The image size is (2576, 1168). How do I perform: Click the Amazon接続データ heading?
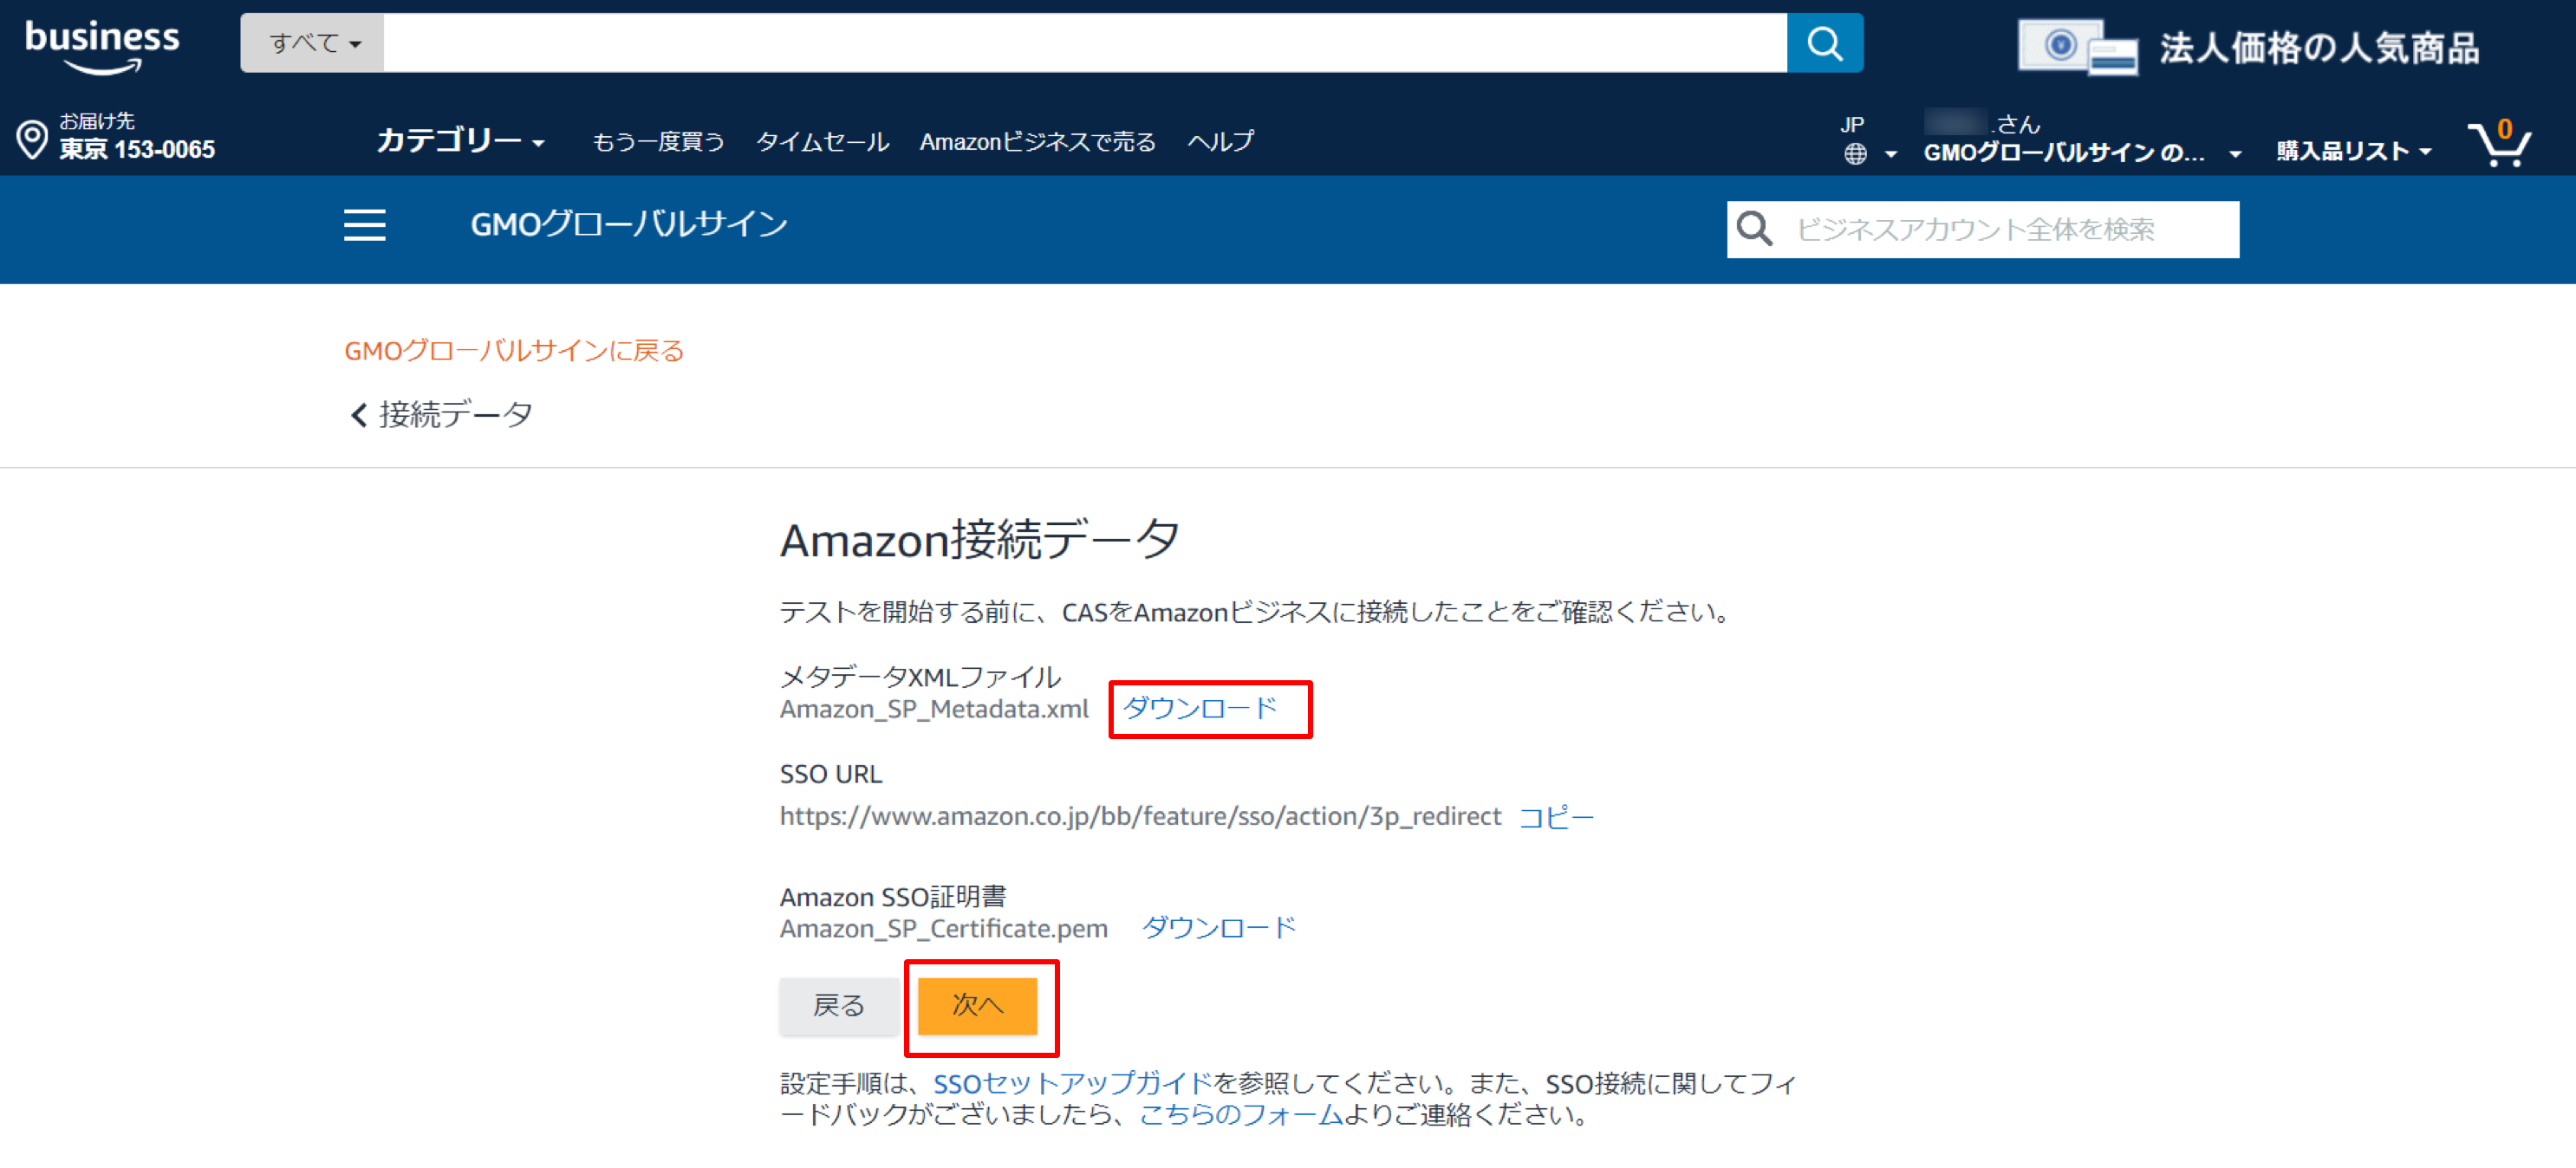click(979, 540)
